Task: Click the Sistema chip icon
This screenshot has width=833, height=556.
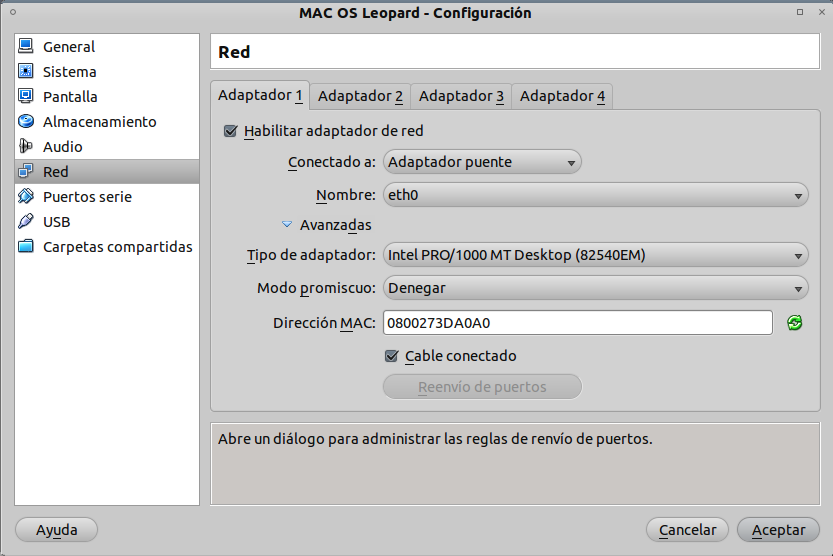Action: click(x=26, y=71)
